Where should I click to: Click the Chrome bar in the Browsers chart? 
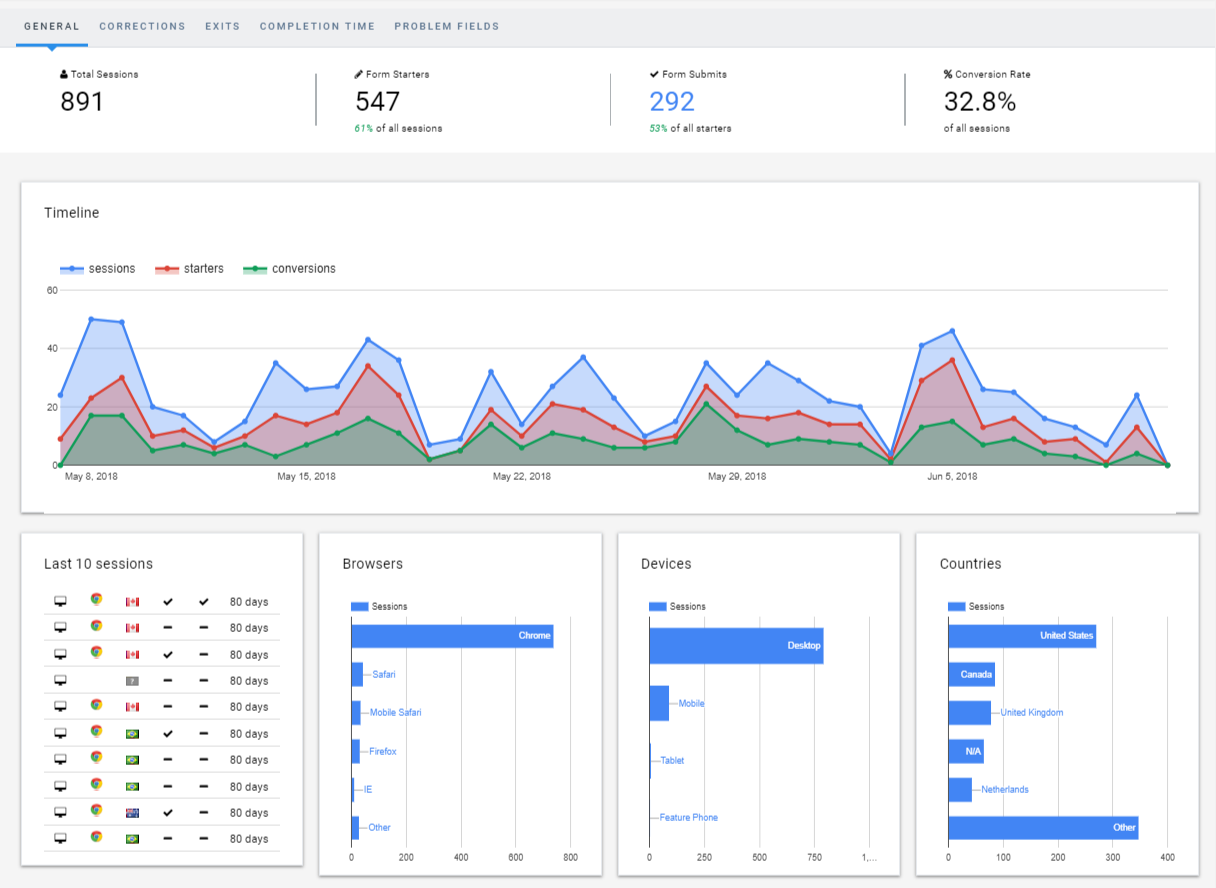coord(452,636)
